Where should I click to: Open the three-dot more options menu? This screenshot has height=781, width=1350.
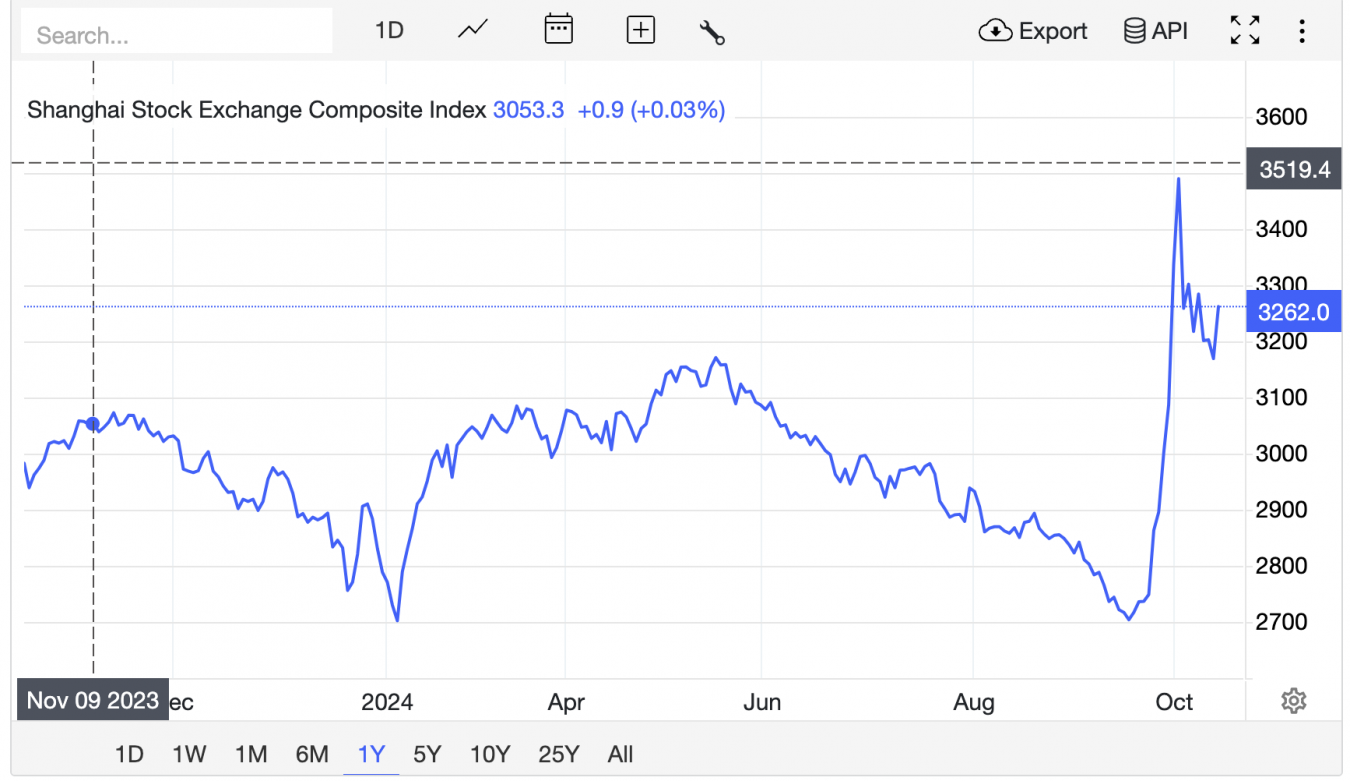point(1301,31)
